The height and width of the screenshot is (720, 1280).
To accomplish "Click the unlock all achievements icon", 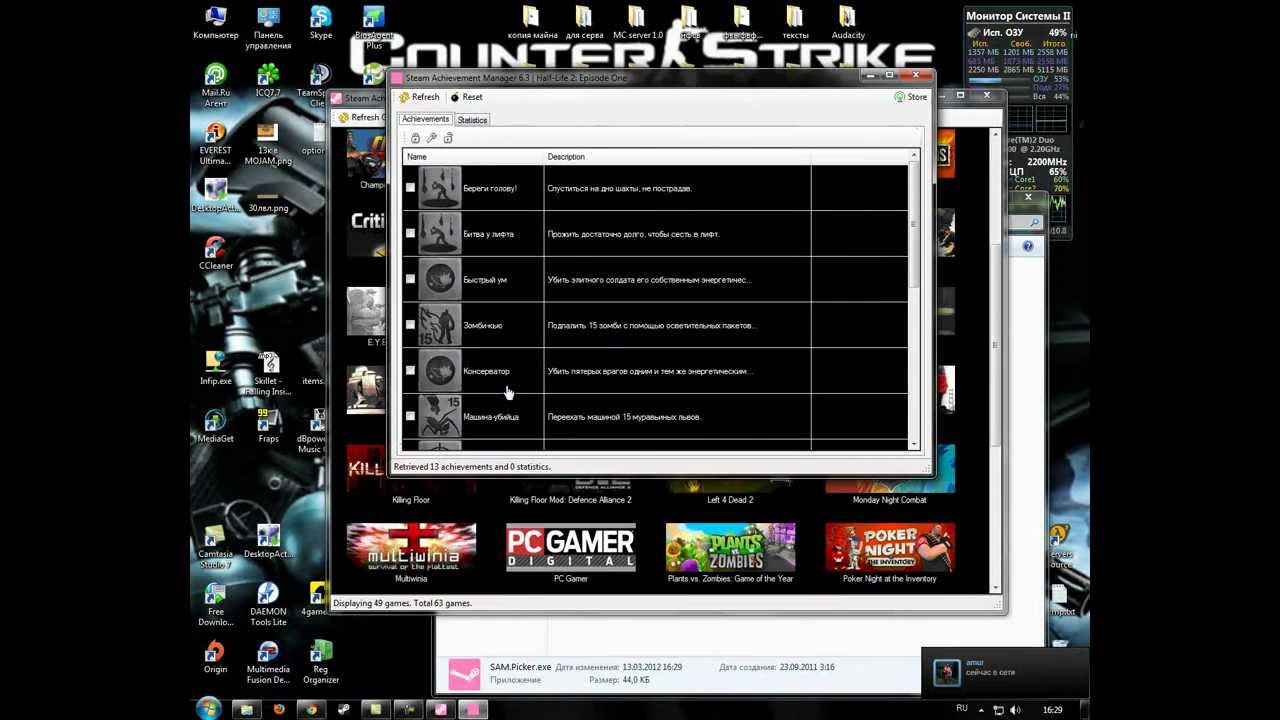I will tap(448, 138).
